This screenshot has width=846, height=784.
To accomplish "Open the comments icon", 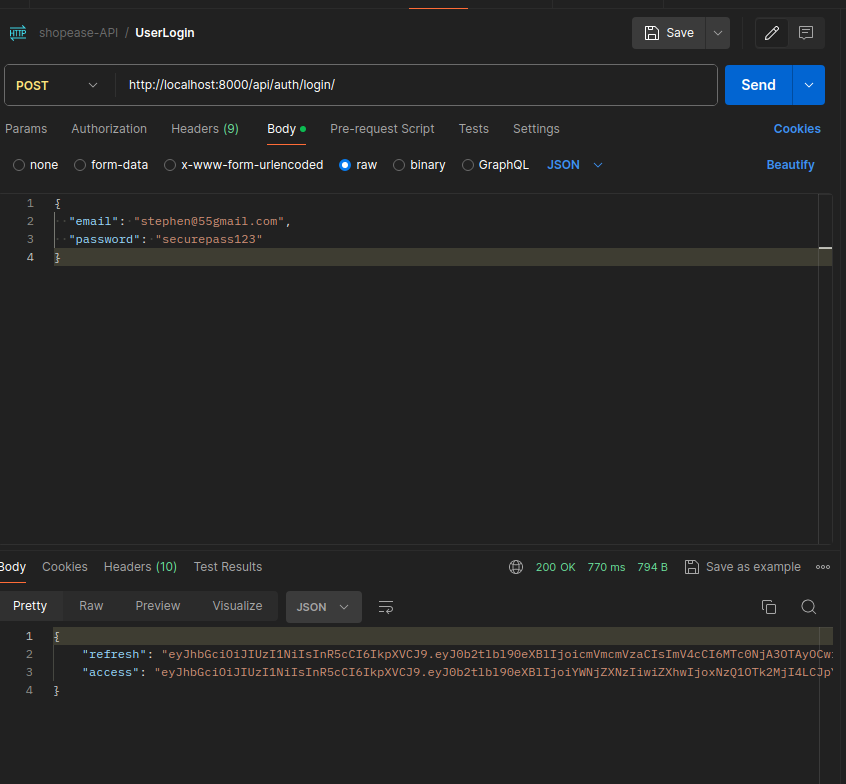I will [x=806, y=33].
